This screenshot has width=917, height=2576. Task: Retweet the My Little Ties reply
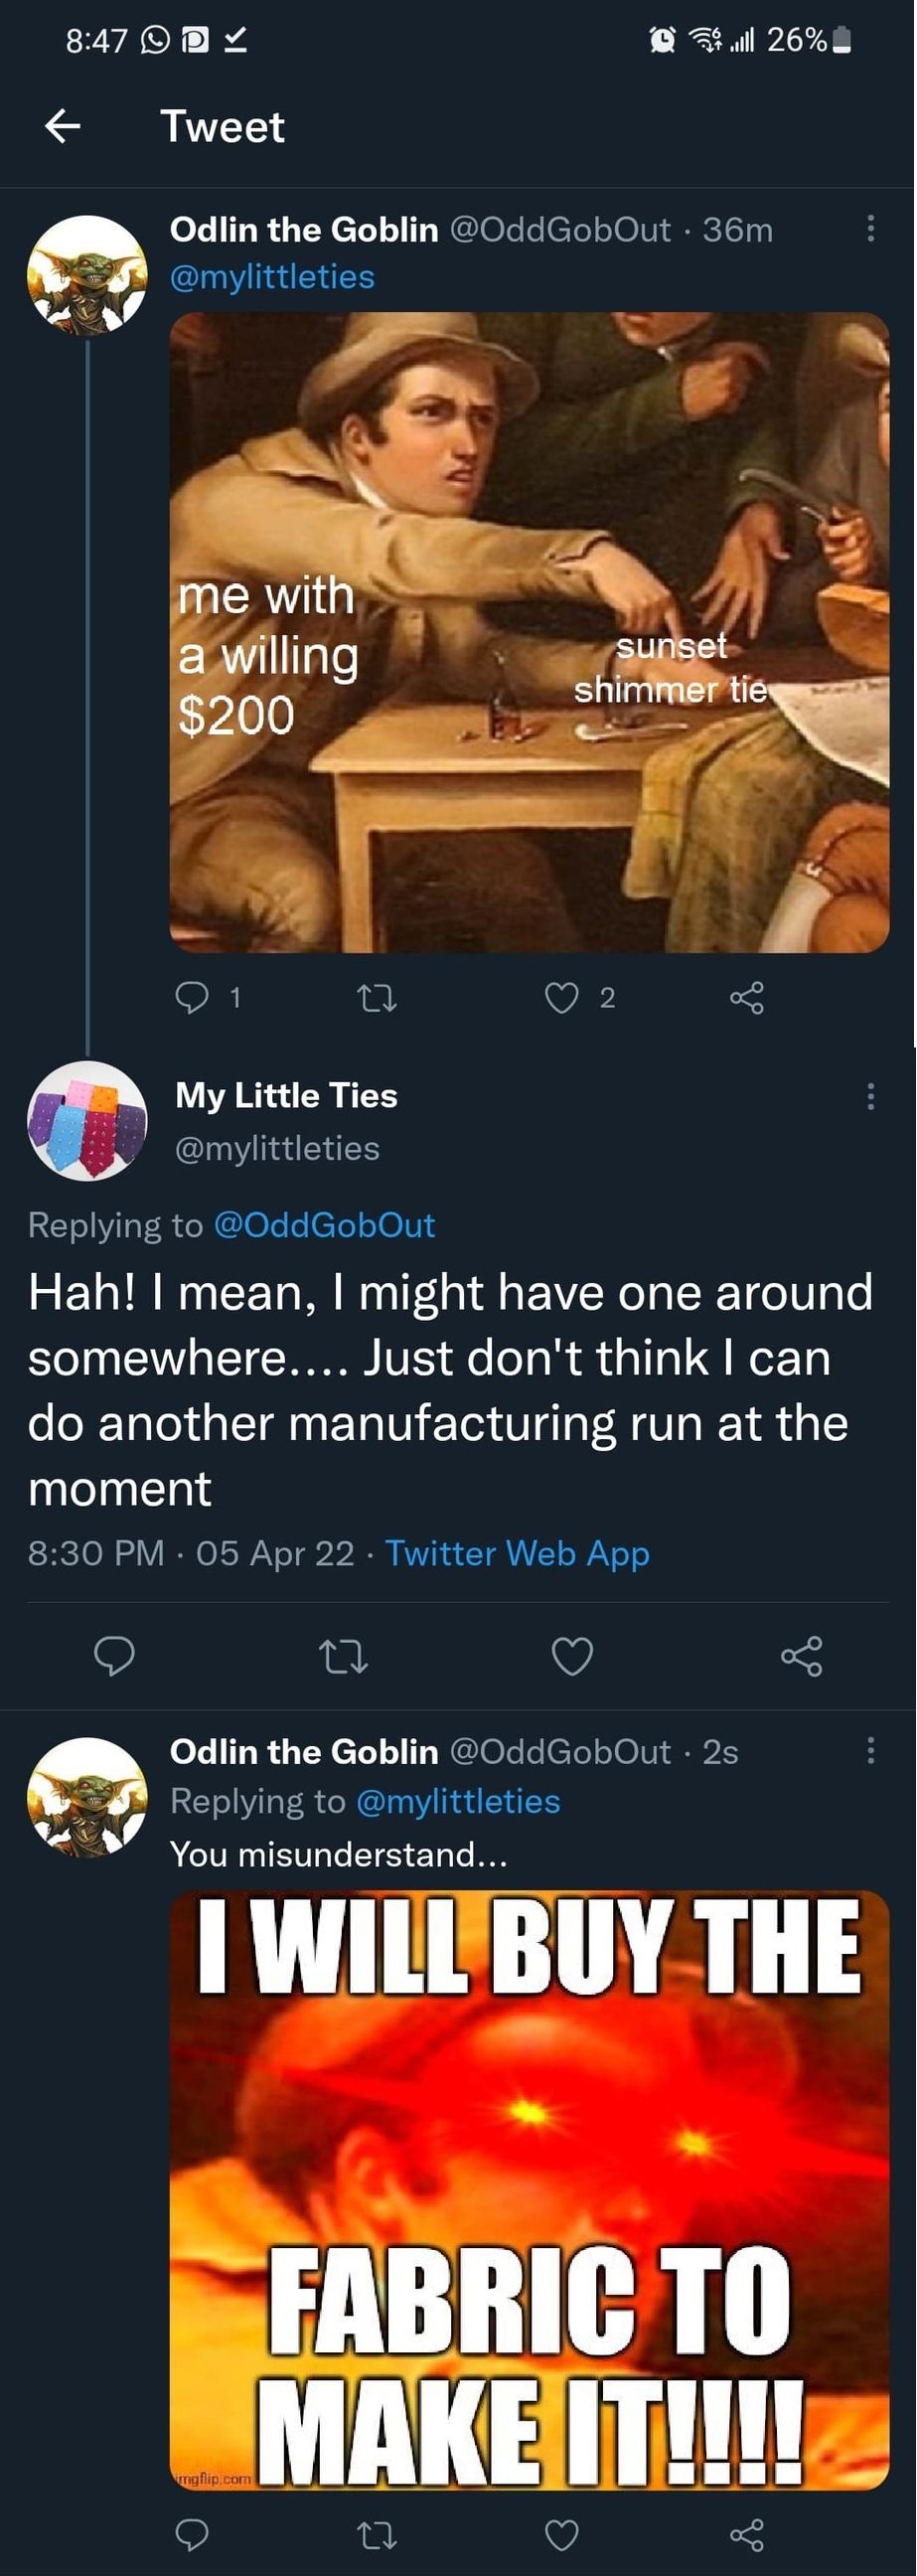click(x=343, y=1655)
